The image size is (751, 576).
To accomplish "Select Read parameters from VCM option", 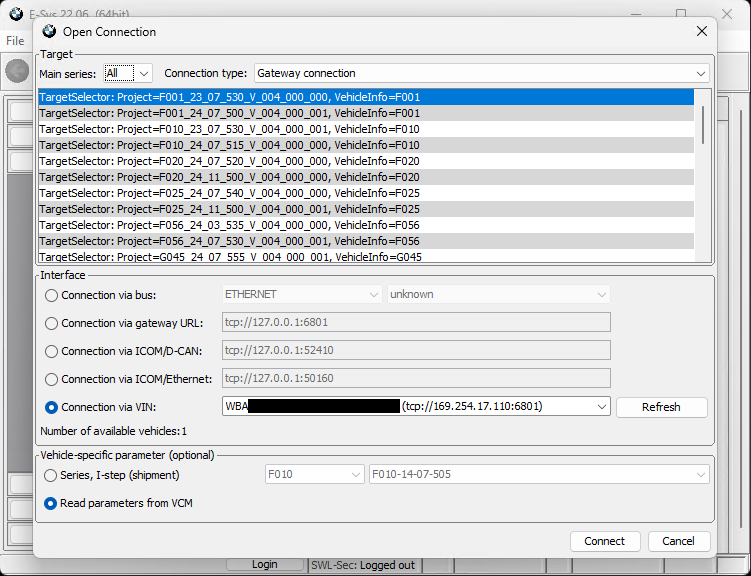I will [x=50, y=504].
